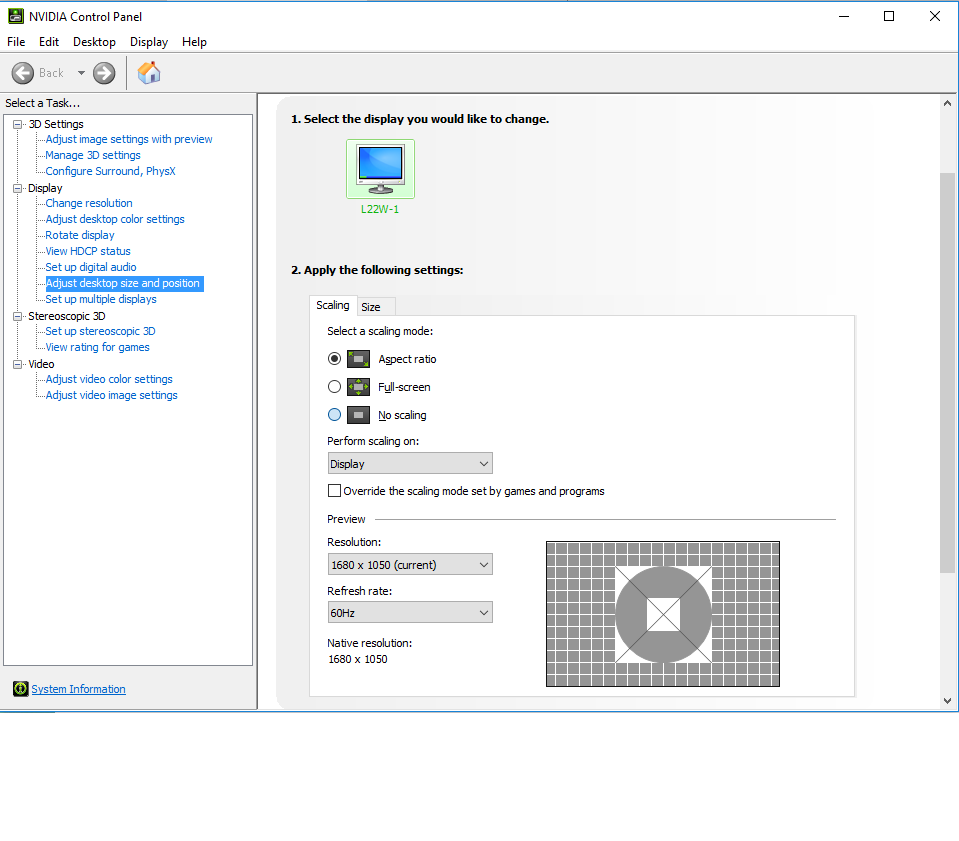Click the System Information icon

pyautogui.click(x=21, y=689)
